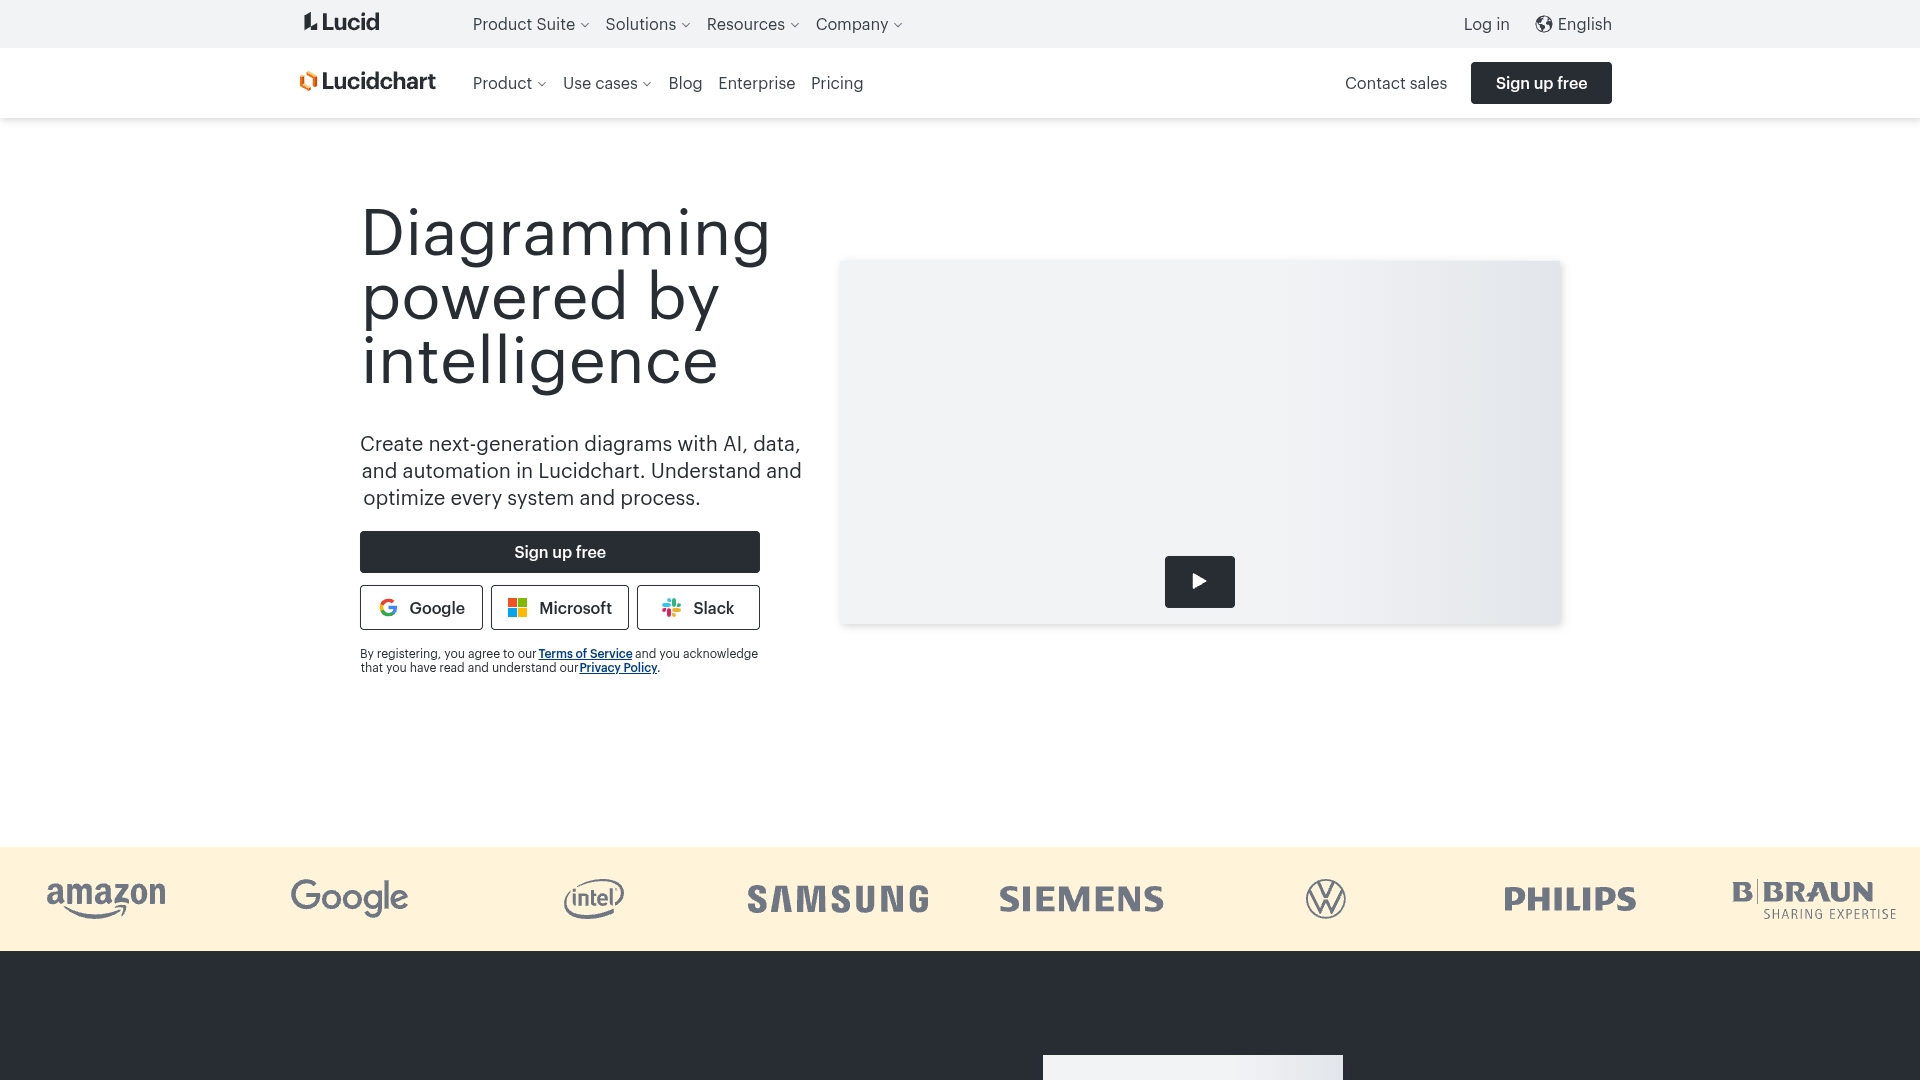Screen dimensions: 1920x1080
Task: Open the English language selector
Action: point(1573,24)
